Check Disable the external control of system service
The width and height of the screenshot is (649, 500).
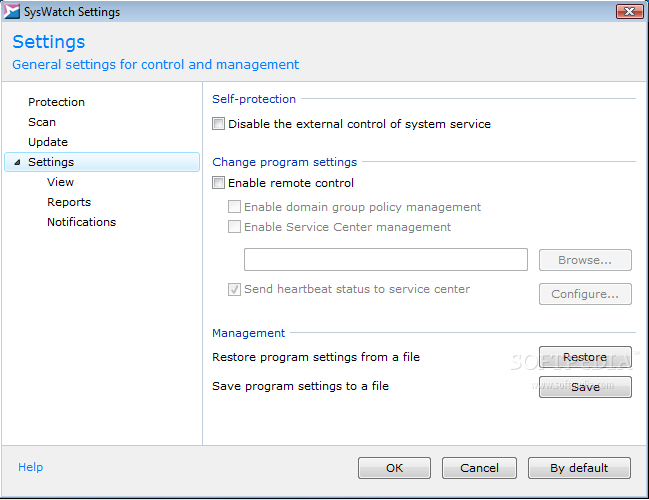click(x=218, y=124)
